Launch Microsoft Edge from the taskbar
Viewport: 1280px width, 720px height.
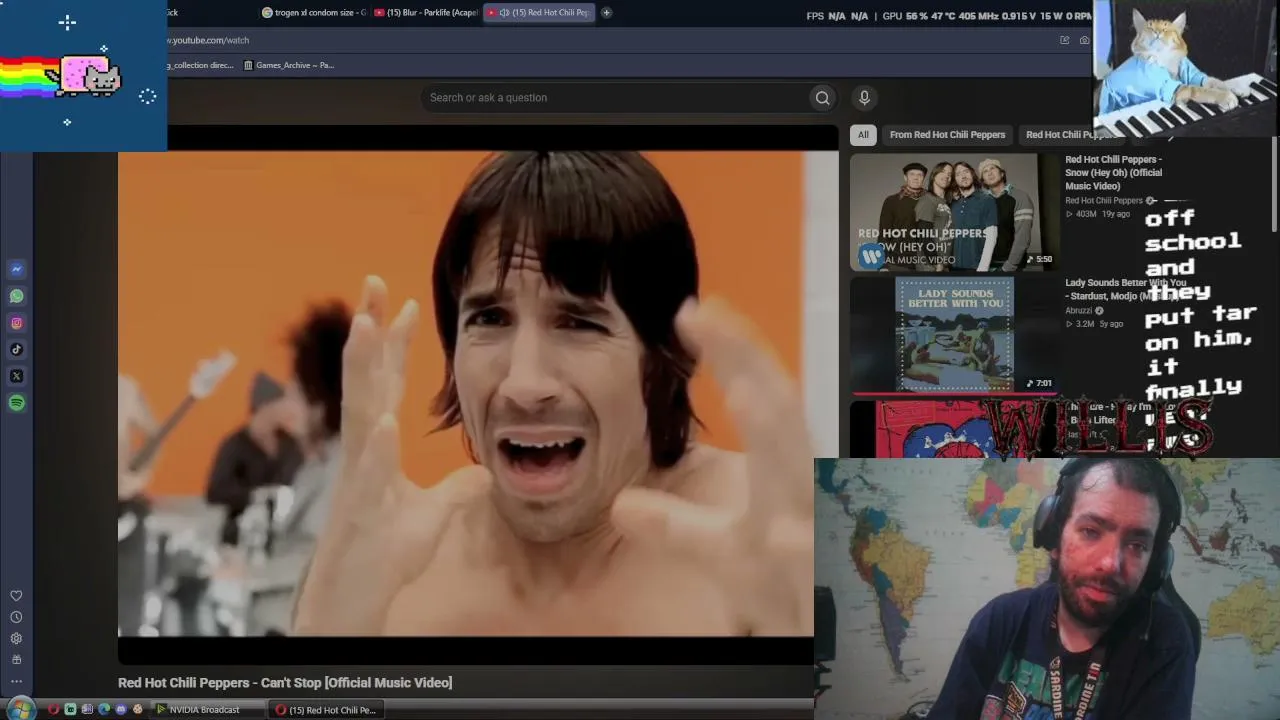coord(104,710)
